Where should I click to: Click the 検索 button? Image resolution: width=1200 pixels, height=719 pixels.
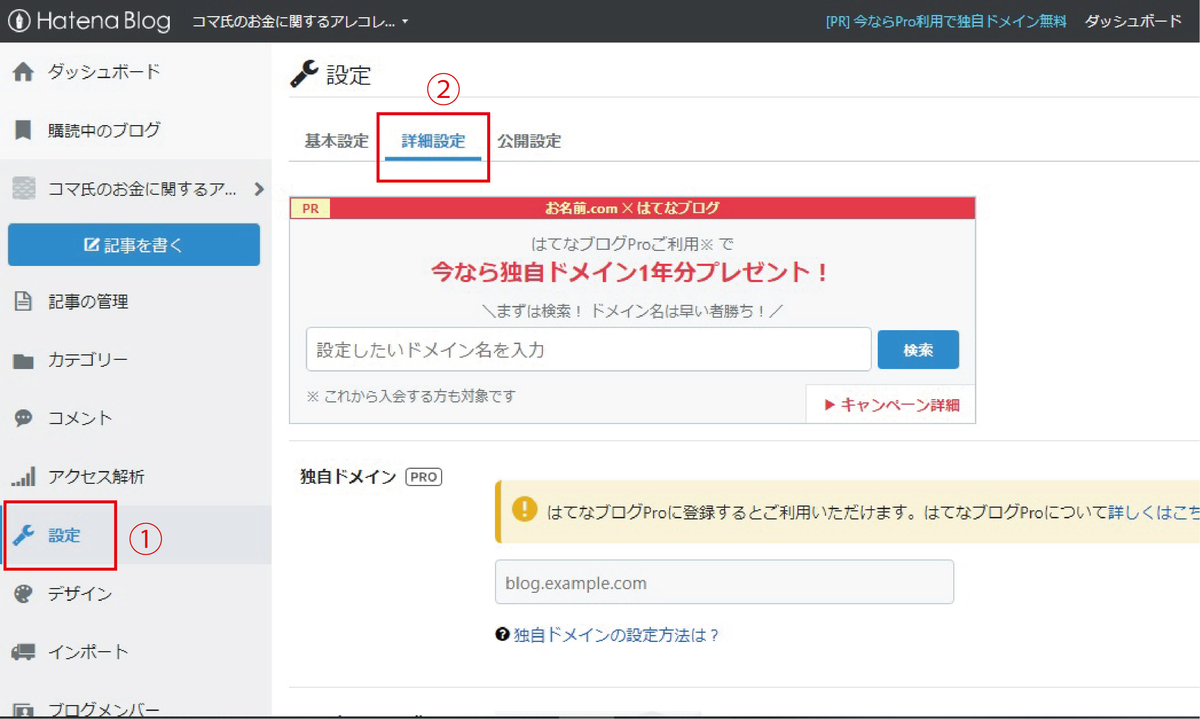pyautogui.click(x=918, y=350)
